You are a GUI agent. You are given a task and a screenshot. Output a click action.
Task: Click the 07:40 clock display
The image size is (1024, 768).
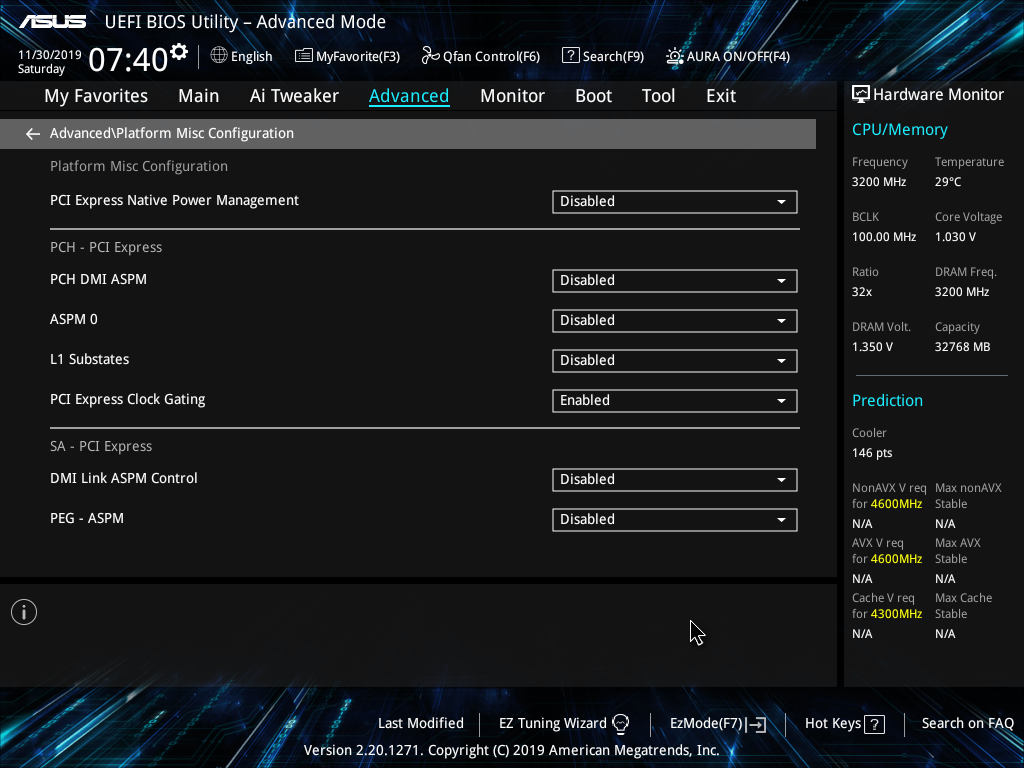(128, 60)
